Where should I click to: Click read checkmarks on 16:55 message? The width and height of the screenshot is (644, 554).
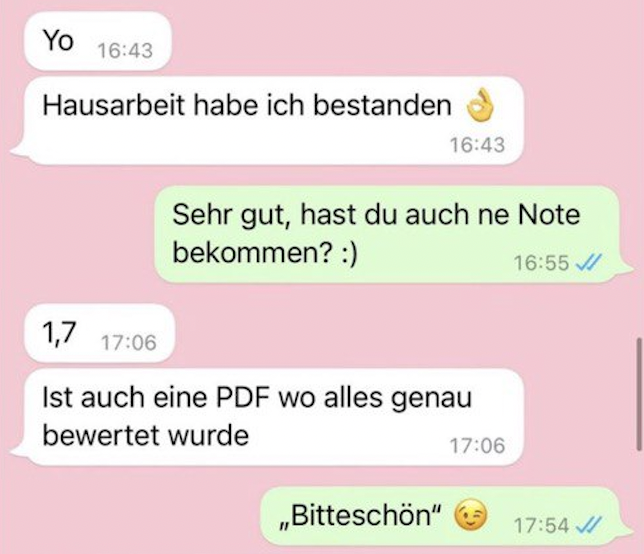point(589,262)
